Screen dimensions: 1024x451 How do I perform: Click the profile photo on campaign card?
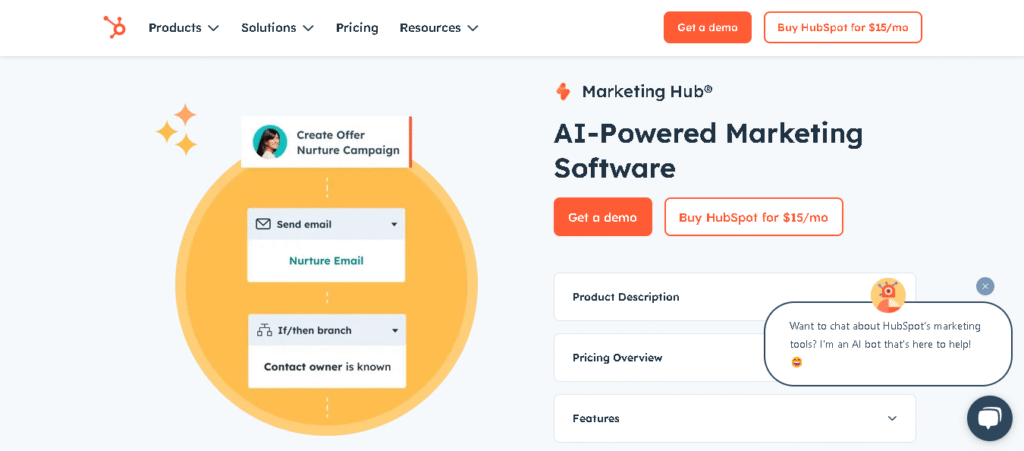click(x=270, y=142)
